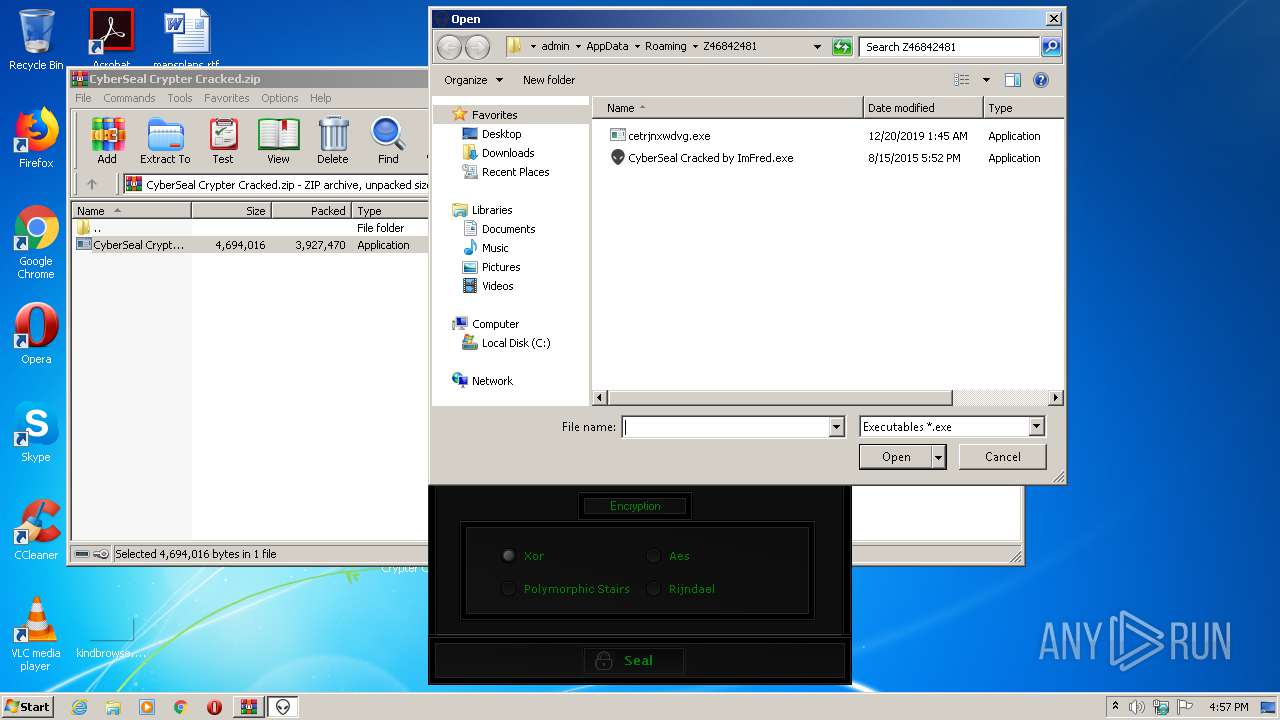The height and width of the screenshot is (720, 1280).
Task: Click WinRAR Add toolbar icon
Action: [x=107, y=141]
